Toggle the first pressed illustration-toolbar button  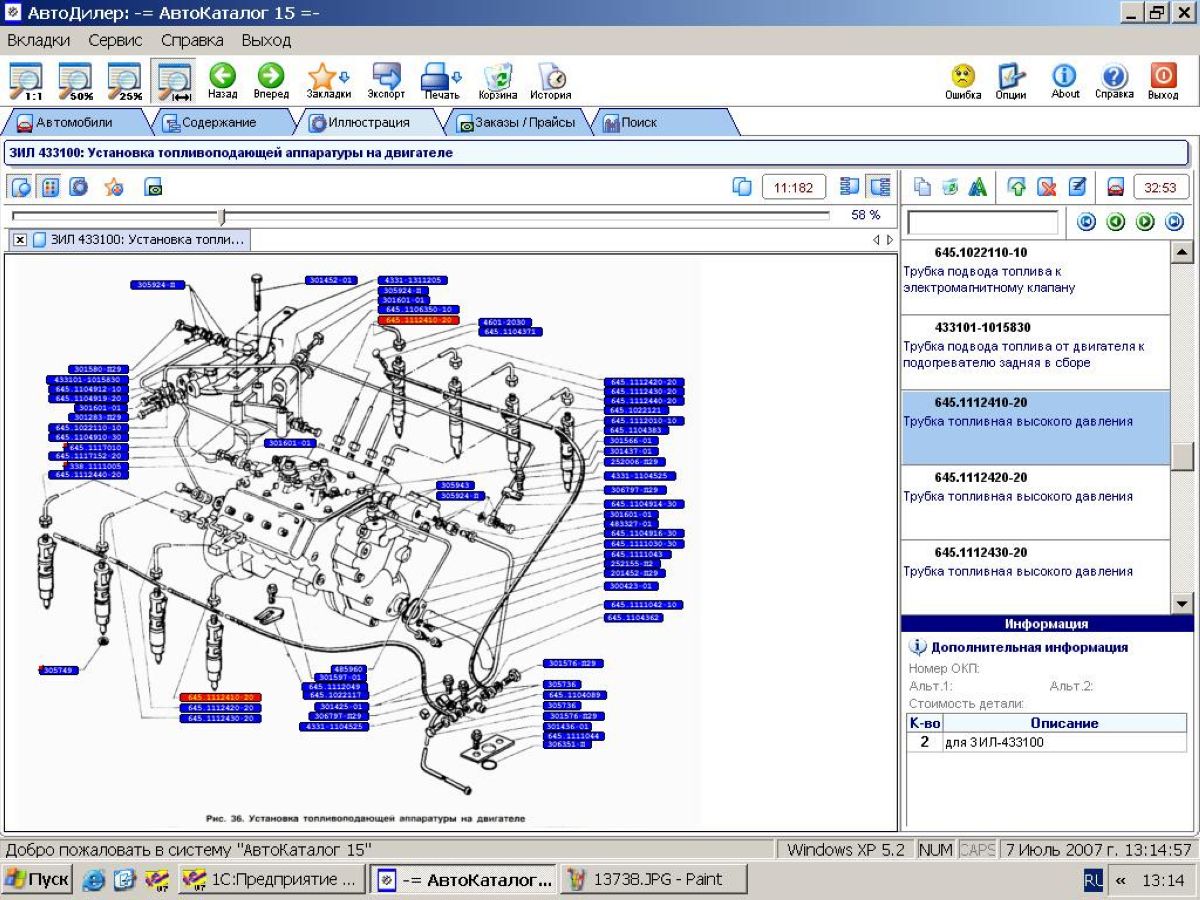tap(21, 187)
